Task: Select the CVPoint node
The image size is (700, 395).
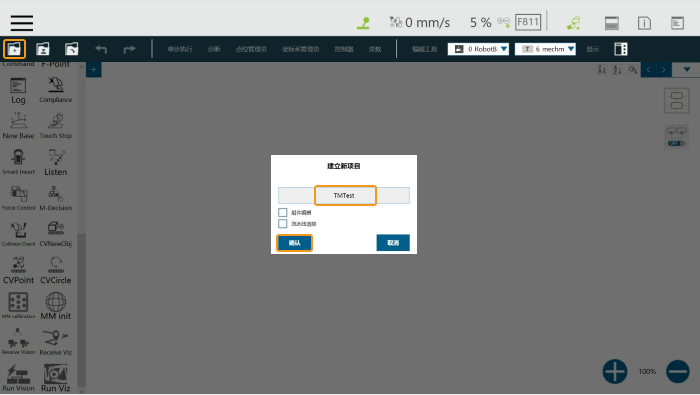Action: click(18, 270)
